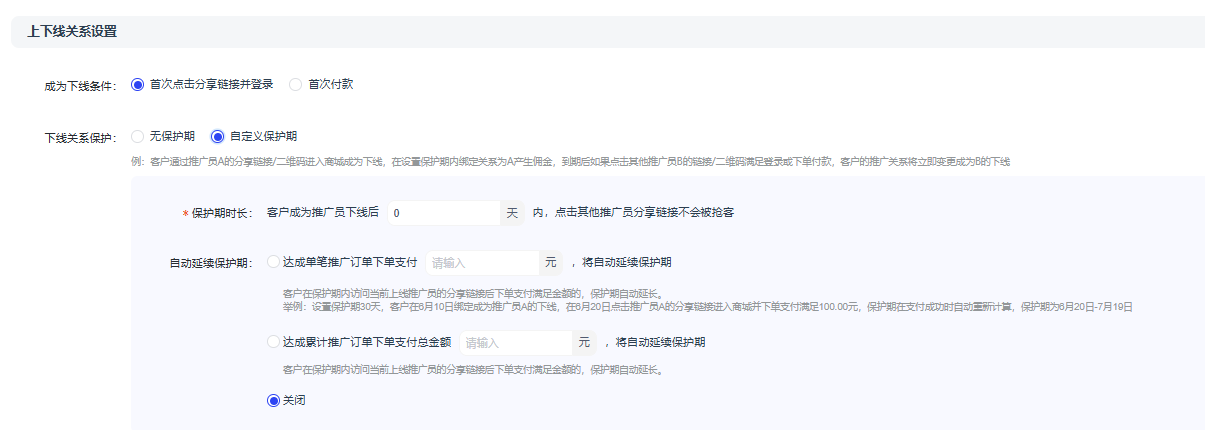The image size is (1205, 430).
Task: Focus the single order payment amount input
Action: tap(482, 263)
